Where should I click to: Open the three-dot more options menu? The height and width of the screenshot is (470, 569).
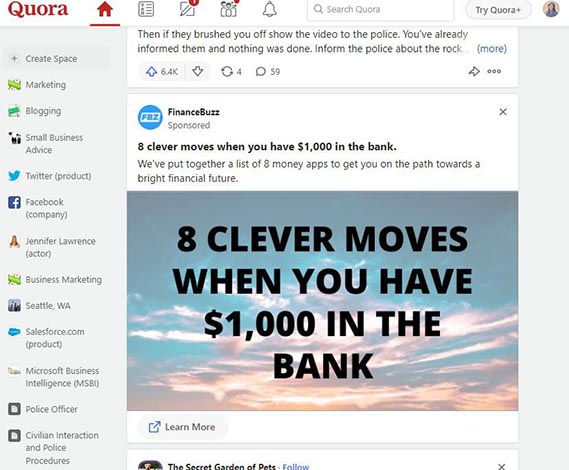point(494,71)
